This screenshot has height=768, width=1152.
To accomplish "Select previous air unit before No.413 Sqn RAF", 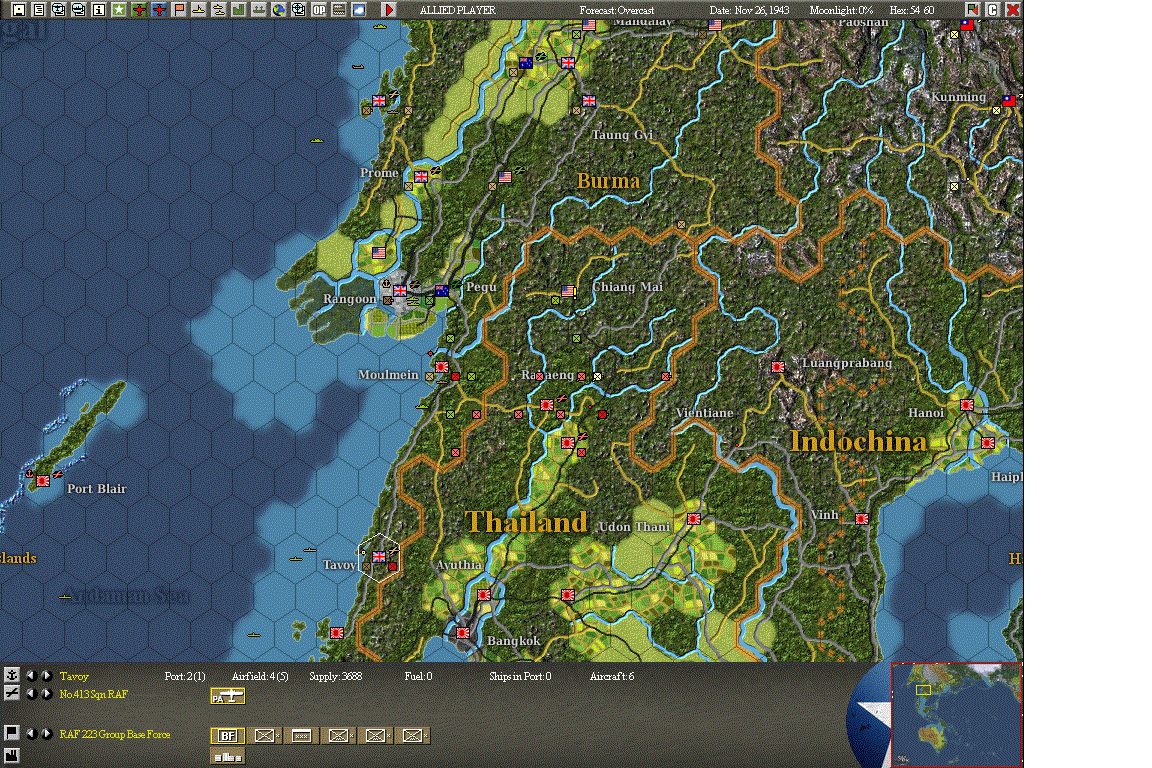I will [x=31, y=694].
